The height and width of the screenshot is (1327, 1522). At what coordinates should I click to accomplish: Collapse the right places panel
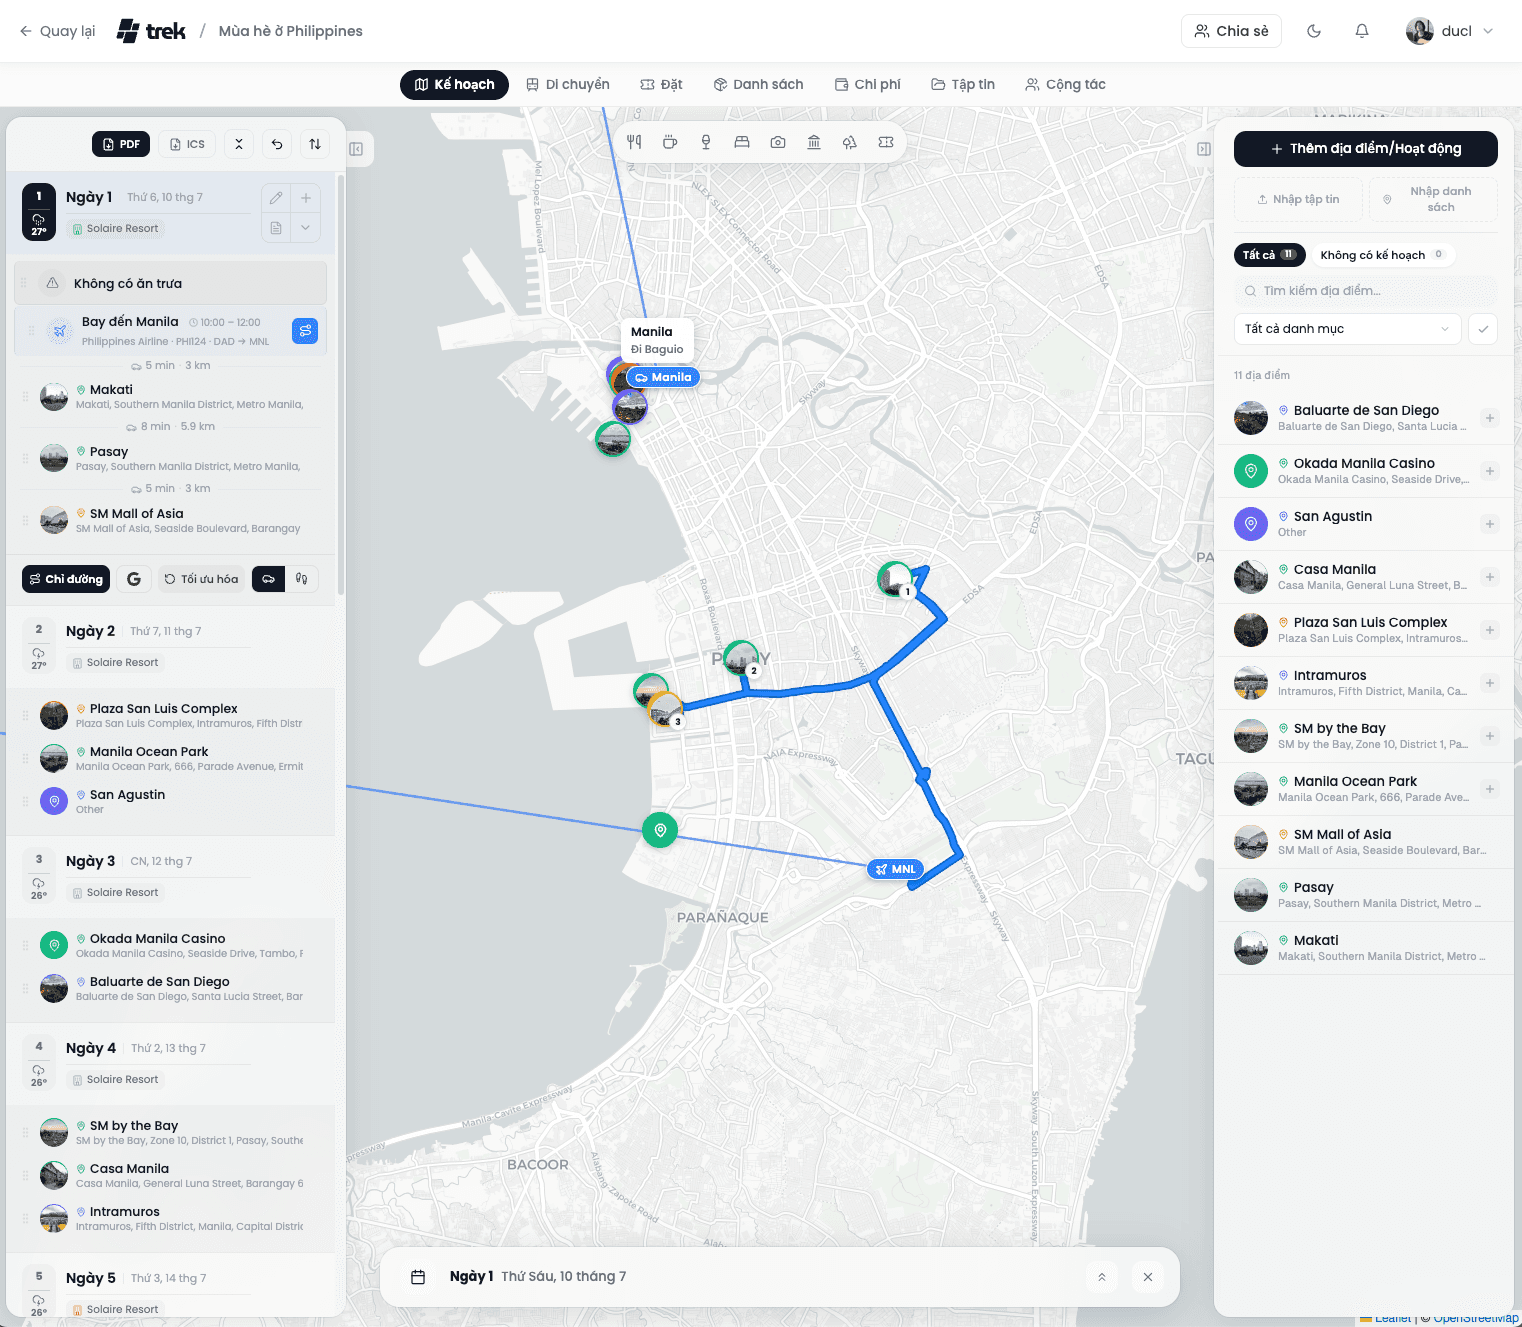click(x=1204, y=149)
